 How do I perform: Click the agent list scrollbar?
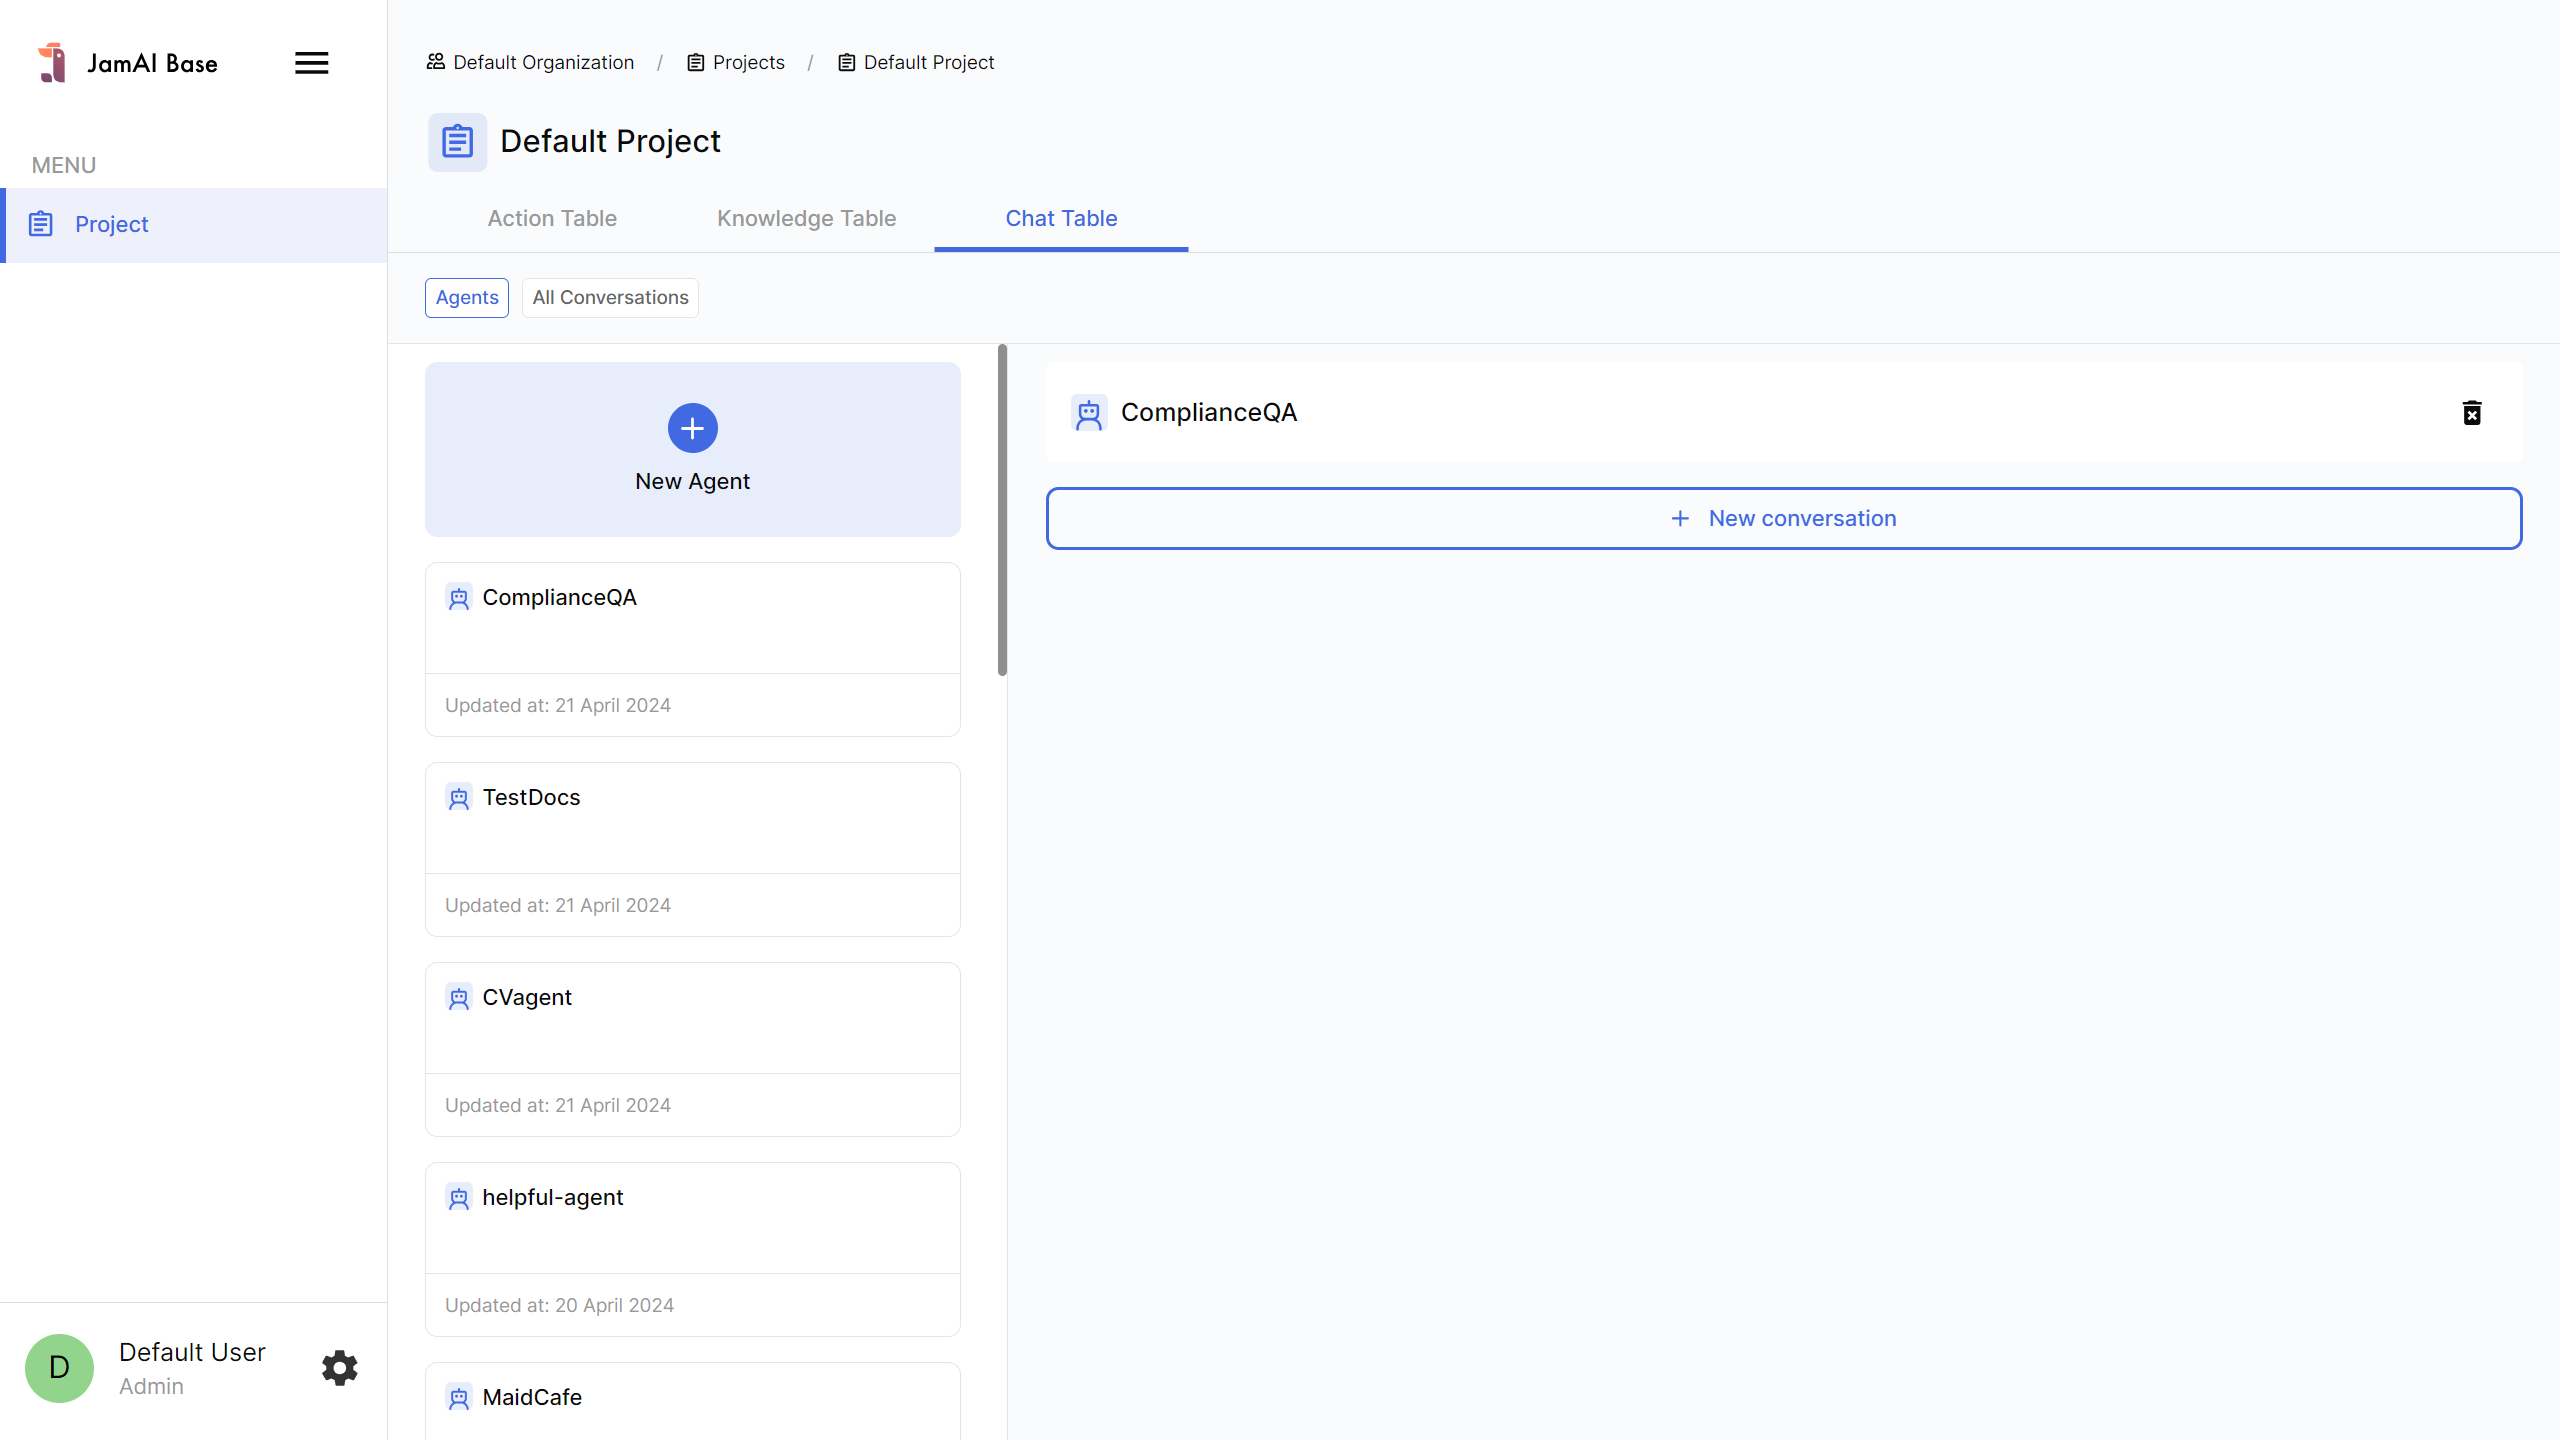[1002, 510]
